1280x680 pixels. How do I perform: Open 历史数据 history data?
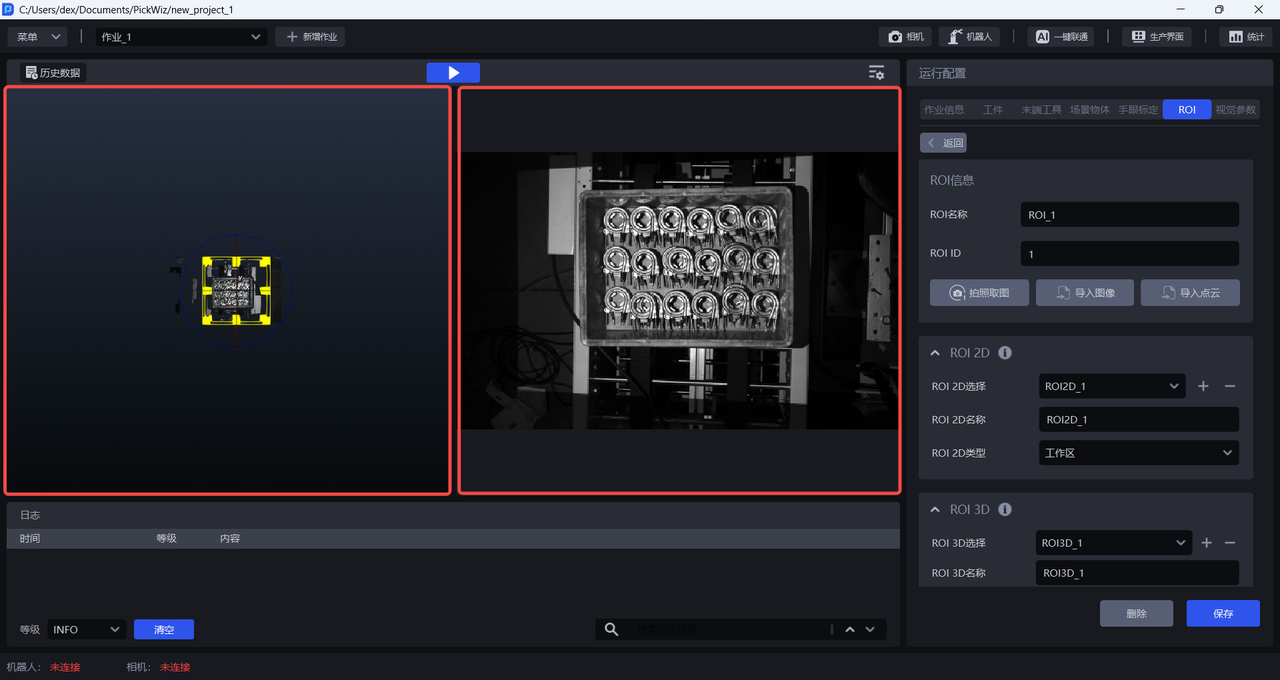click(x=54, y=73)
